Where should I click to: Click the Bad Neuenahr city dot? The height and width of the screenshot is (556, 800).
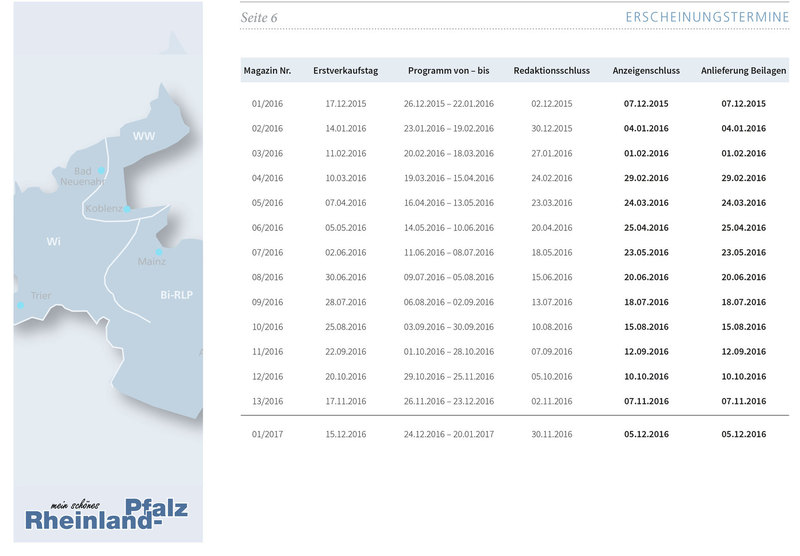(x=101, y=171)
